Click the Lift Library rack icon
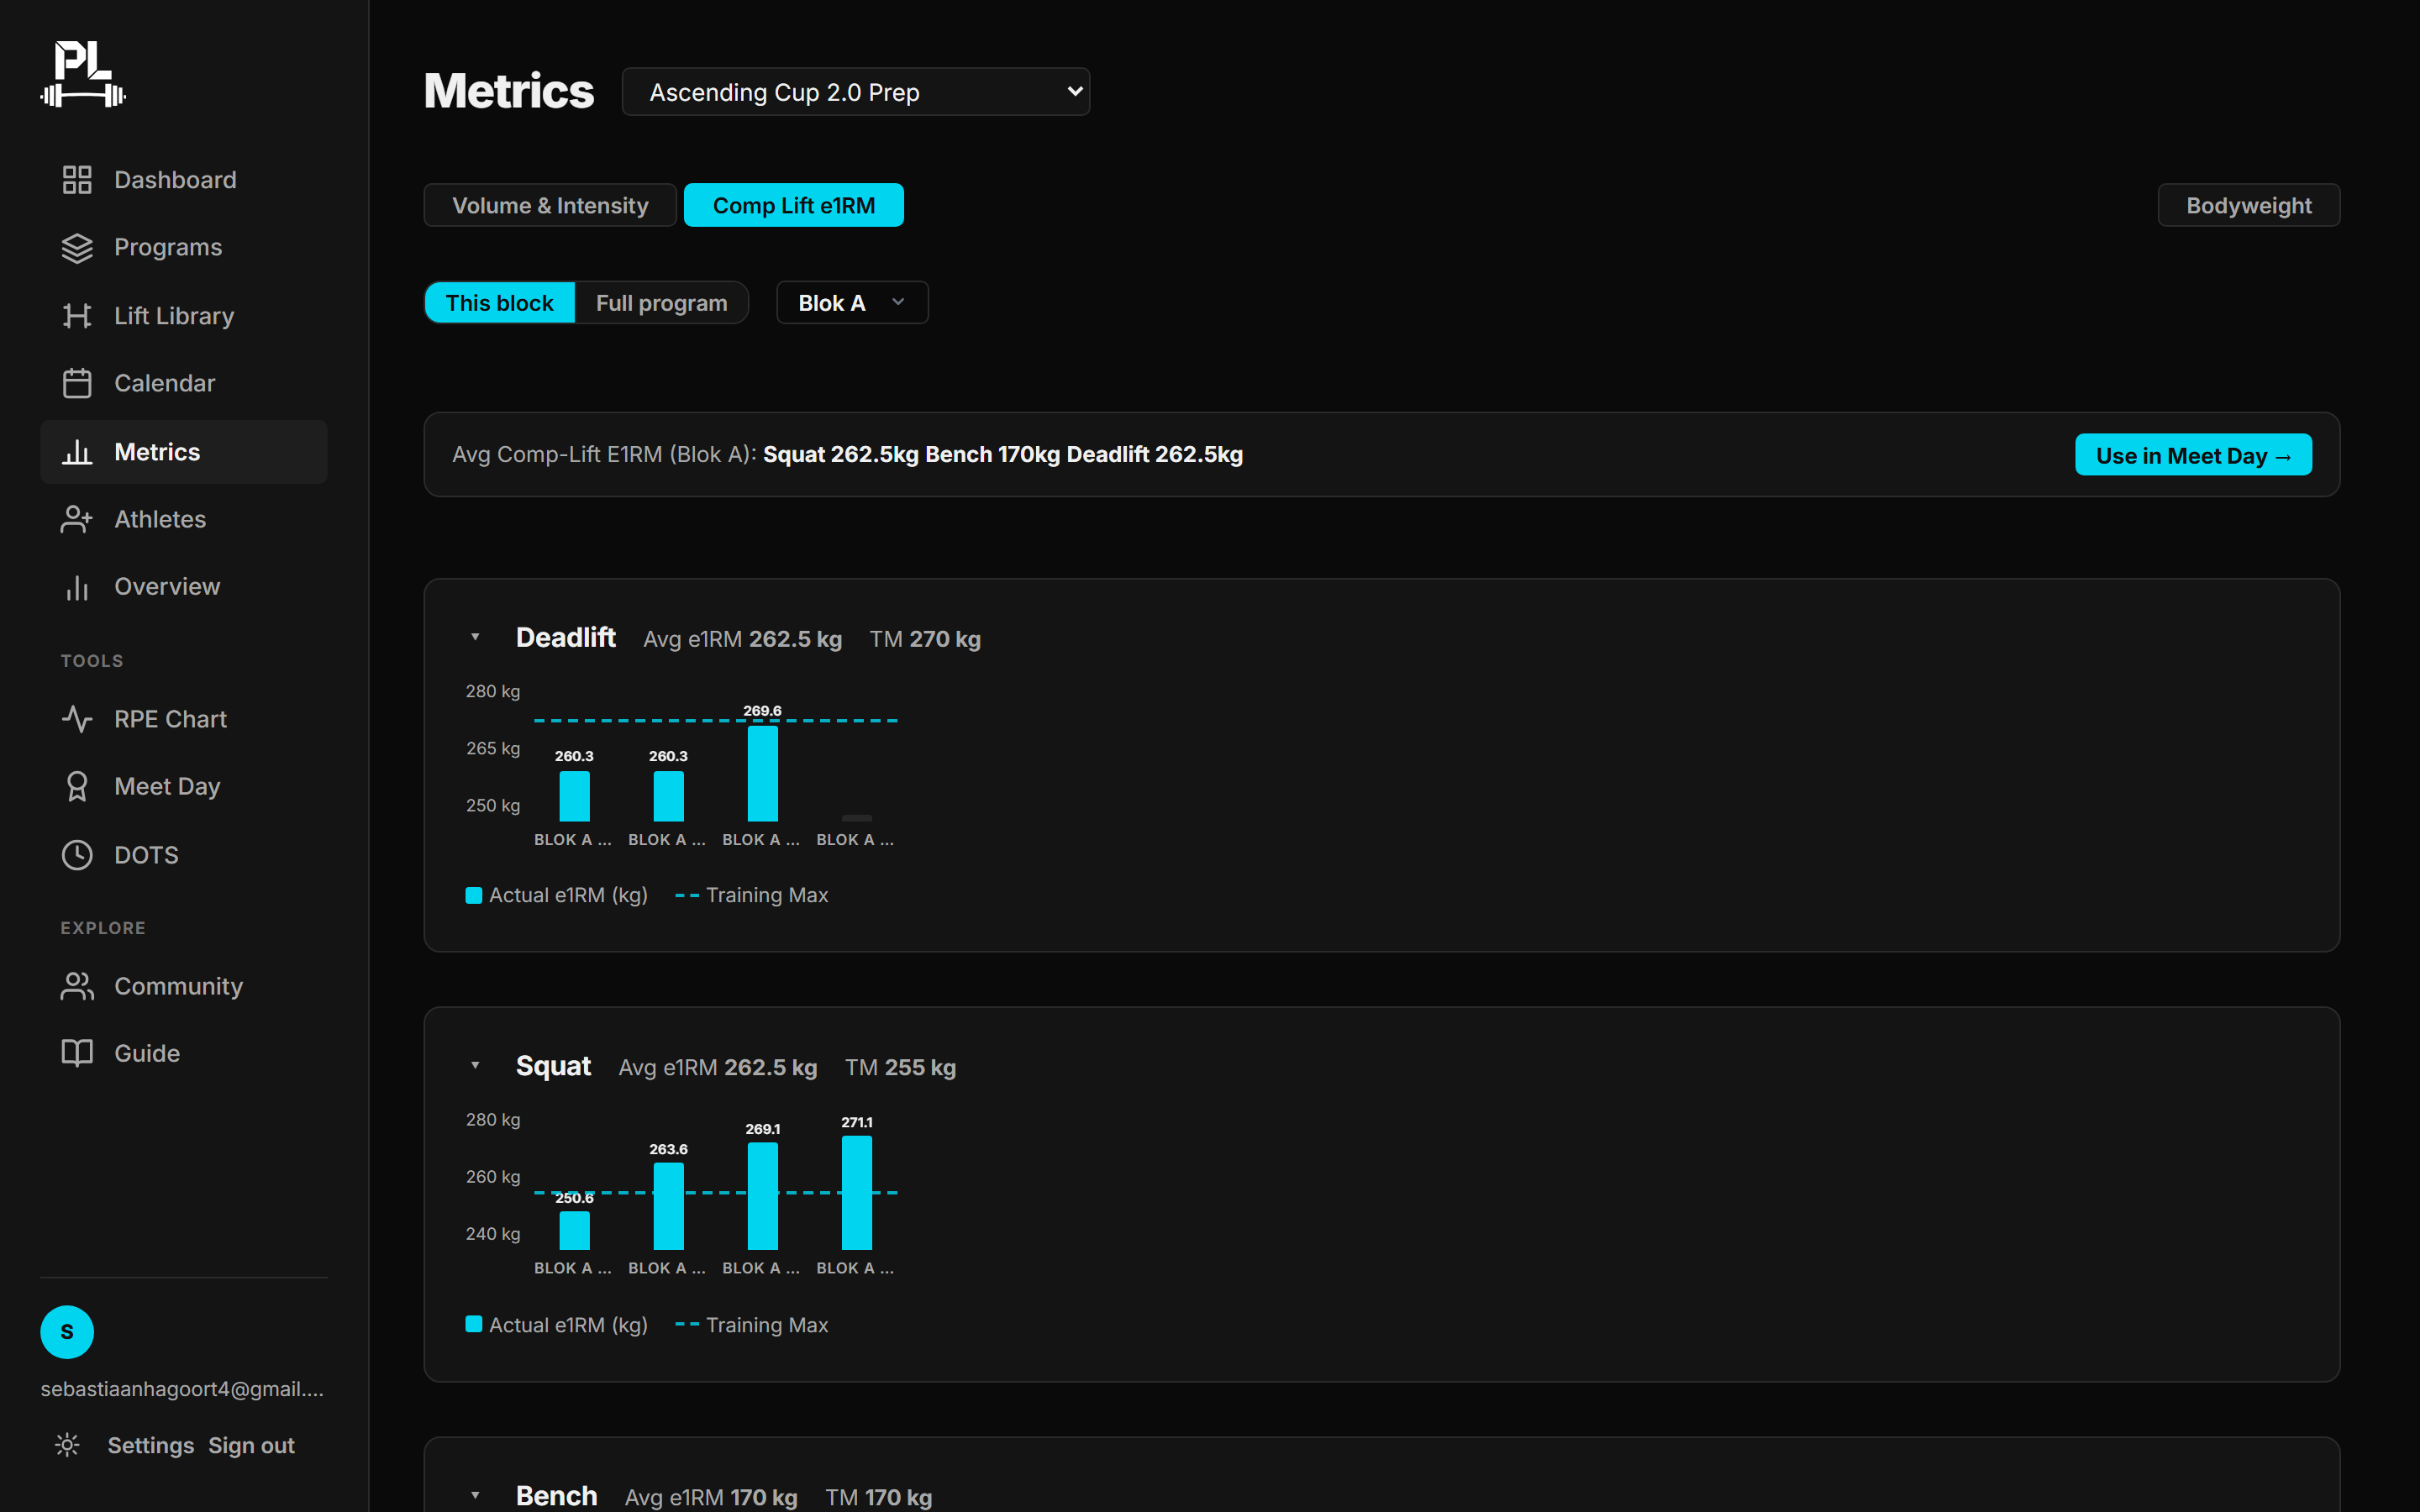2420x1512 pixels. [77, 316]
